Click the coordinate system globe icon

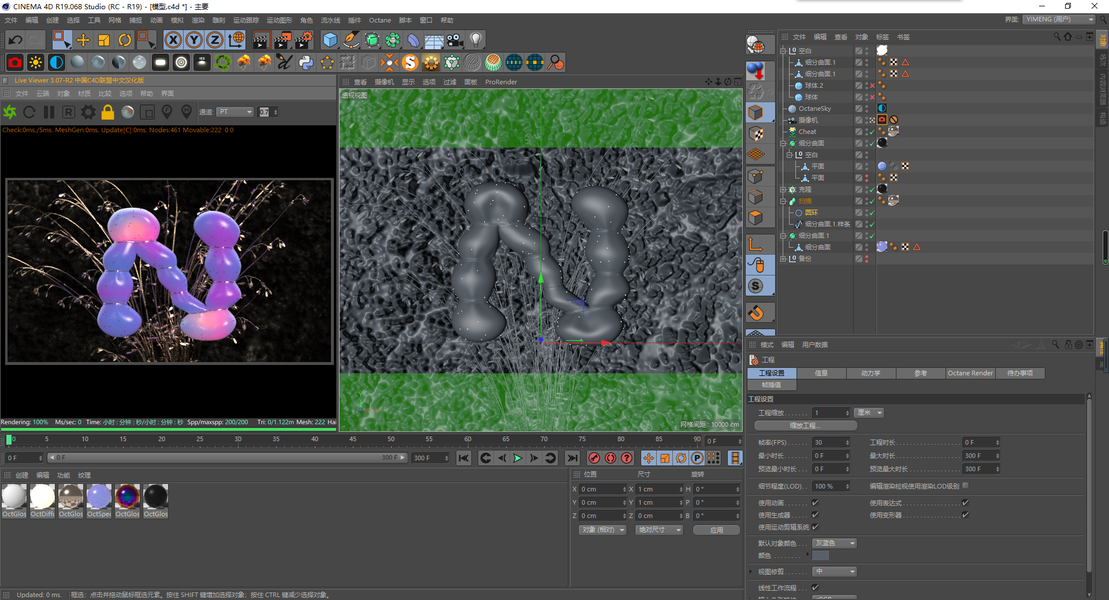pyautogui.click(x=236, y=40)
